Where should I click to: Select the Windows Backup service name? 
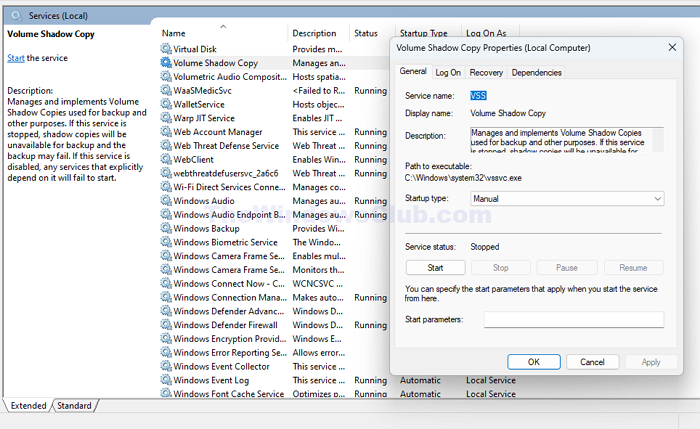pyautogui.click(x=206, y=229)
